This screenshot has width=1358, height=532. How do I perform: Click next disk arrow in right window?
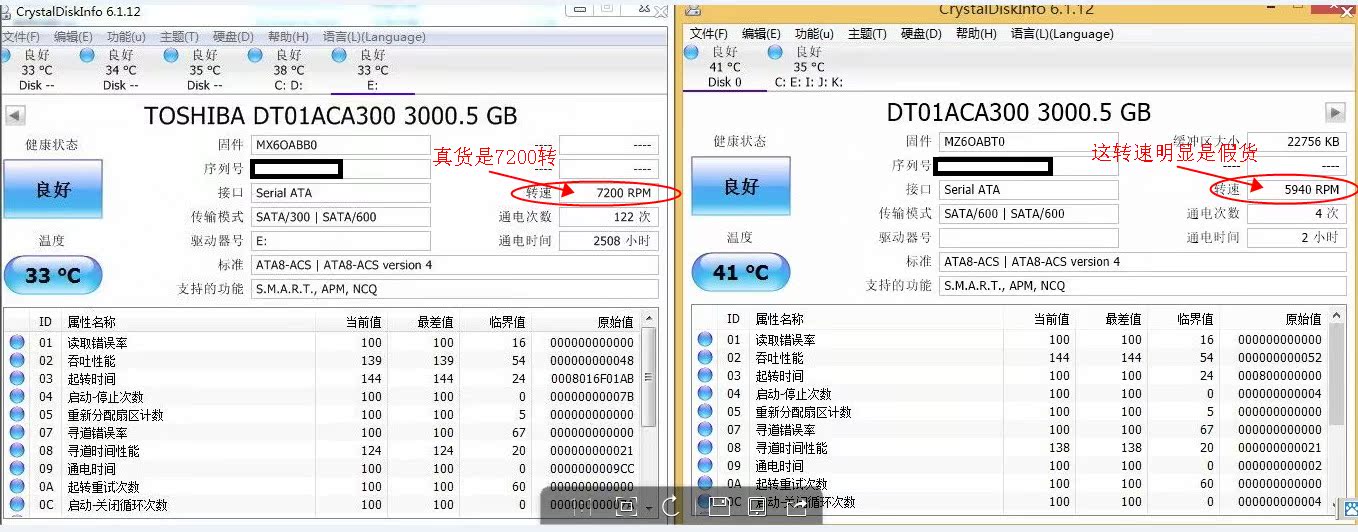(1334, 112)
